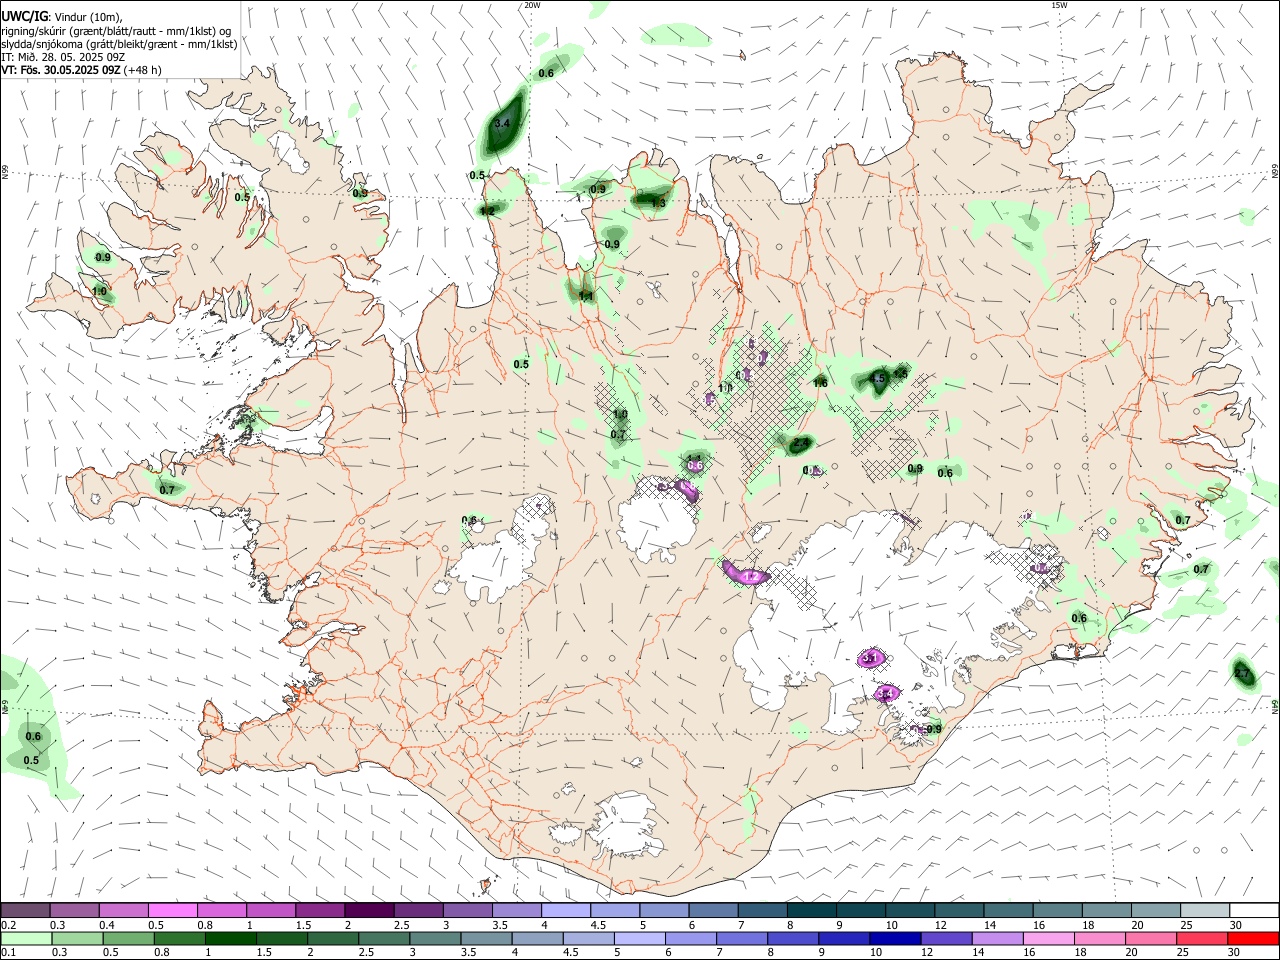Screen dimensions: 1280x960
Task: Click the red lower swatch between 25 and 30
Action: pyautogui.click(x=1201, y=939)
